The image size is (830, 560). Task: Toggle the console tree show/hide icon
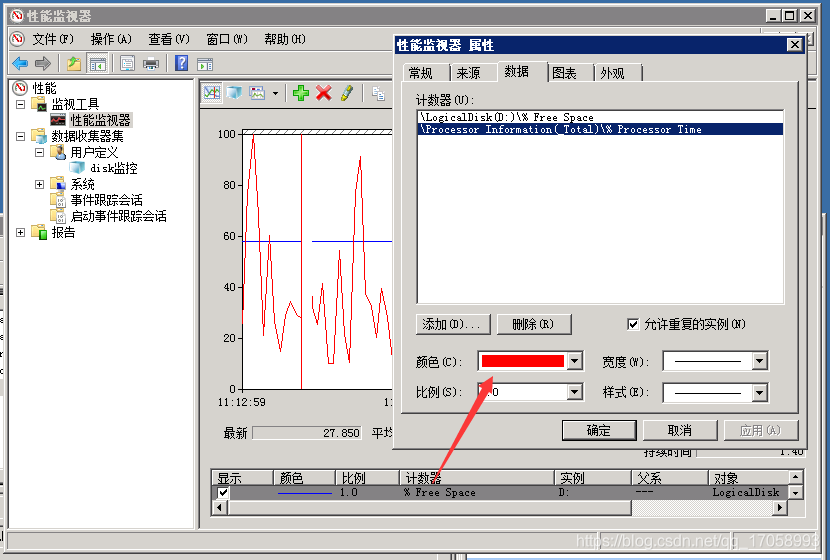point(98,64)
